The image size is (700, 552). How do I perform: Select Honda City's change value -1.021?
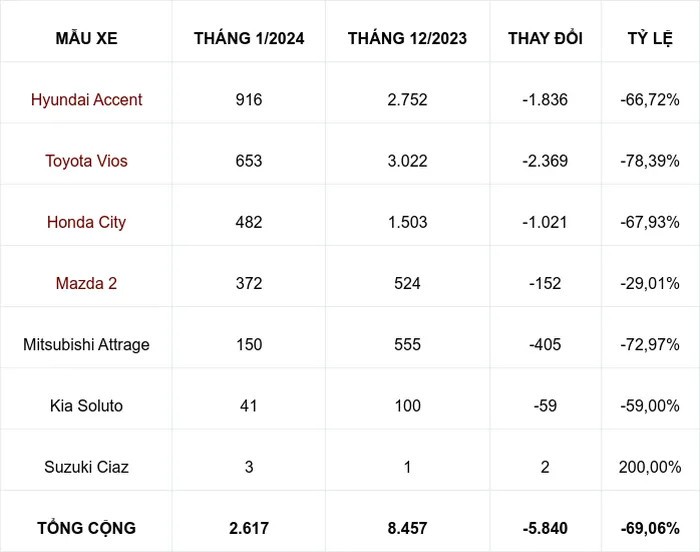click(x=545, y=222)
